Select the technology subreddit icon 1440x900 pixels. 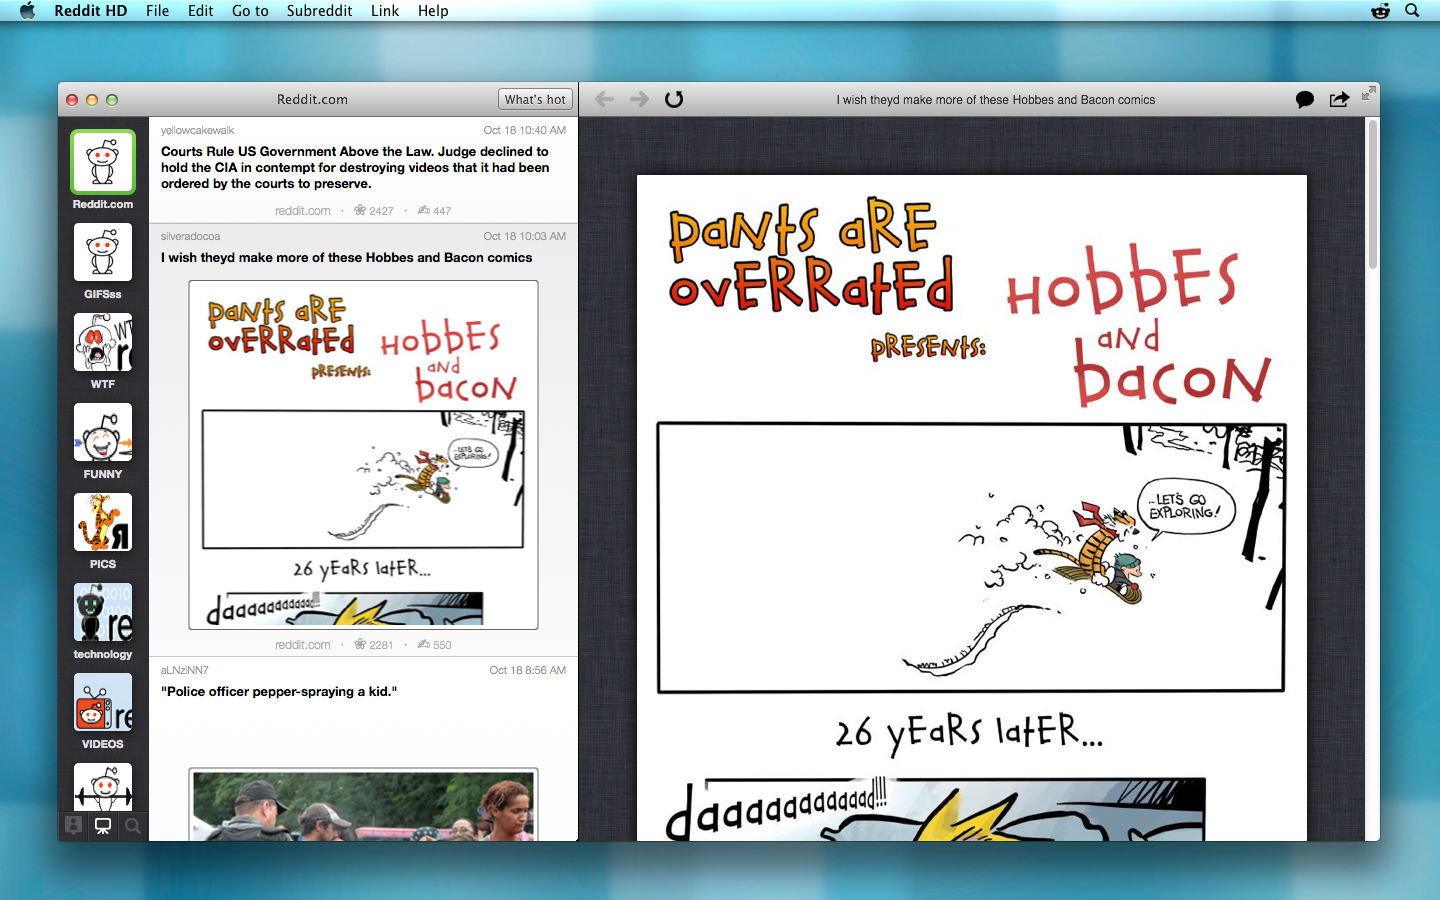[103, 612]
